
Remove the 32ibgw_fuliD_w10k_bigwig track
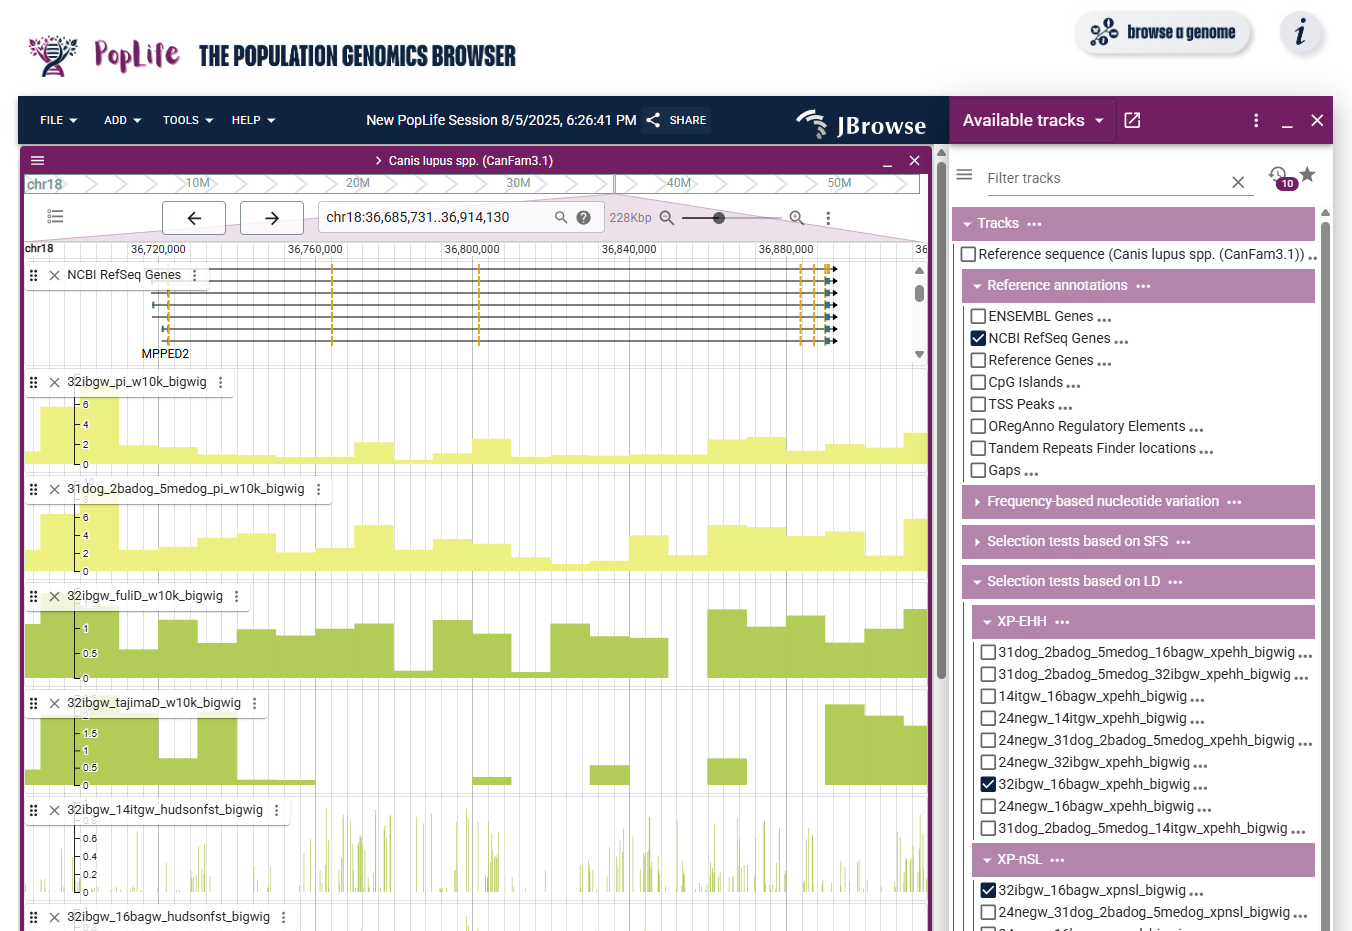click(55, 596)
